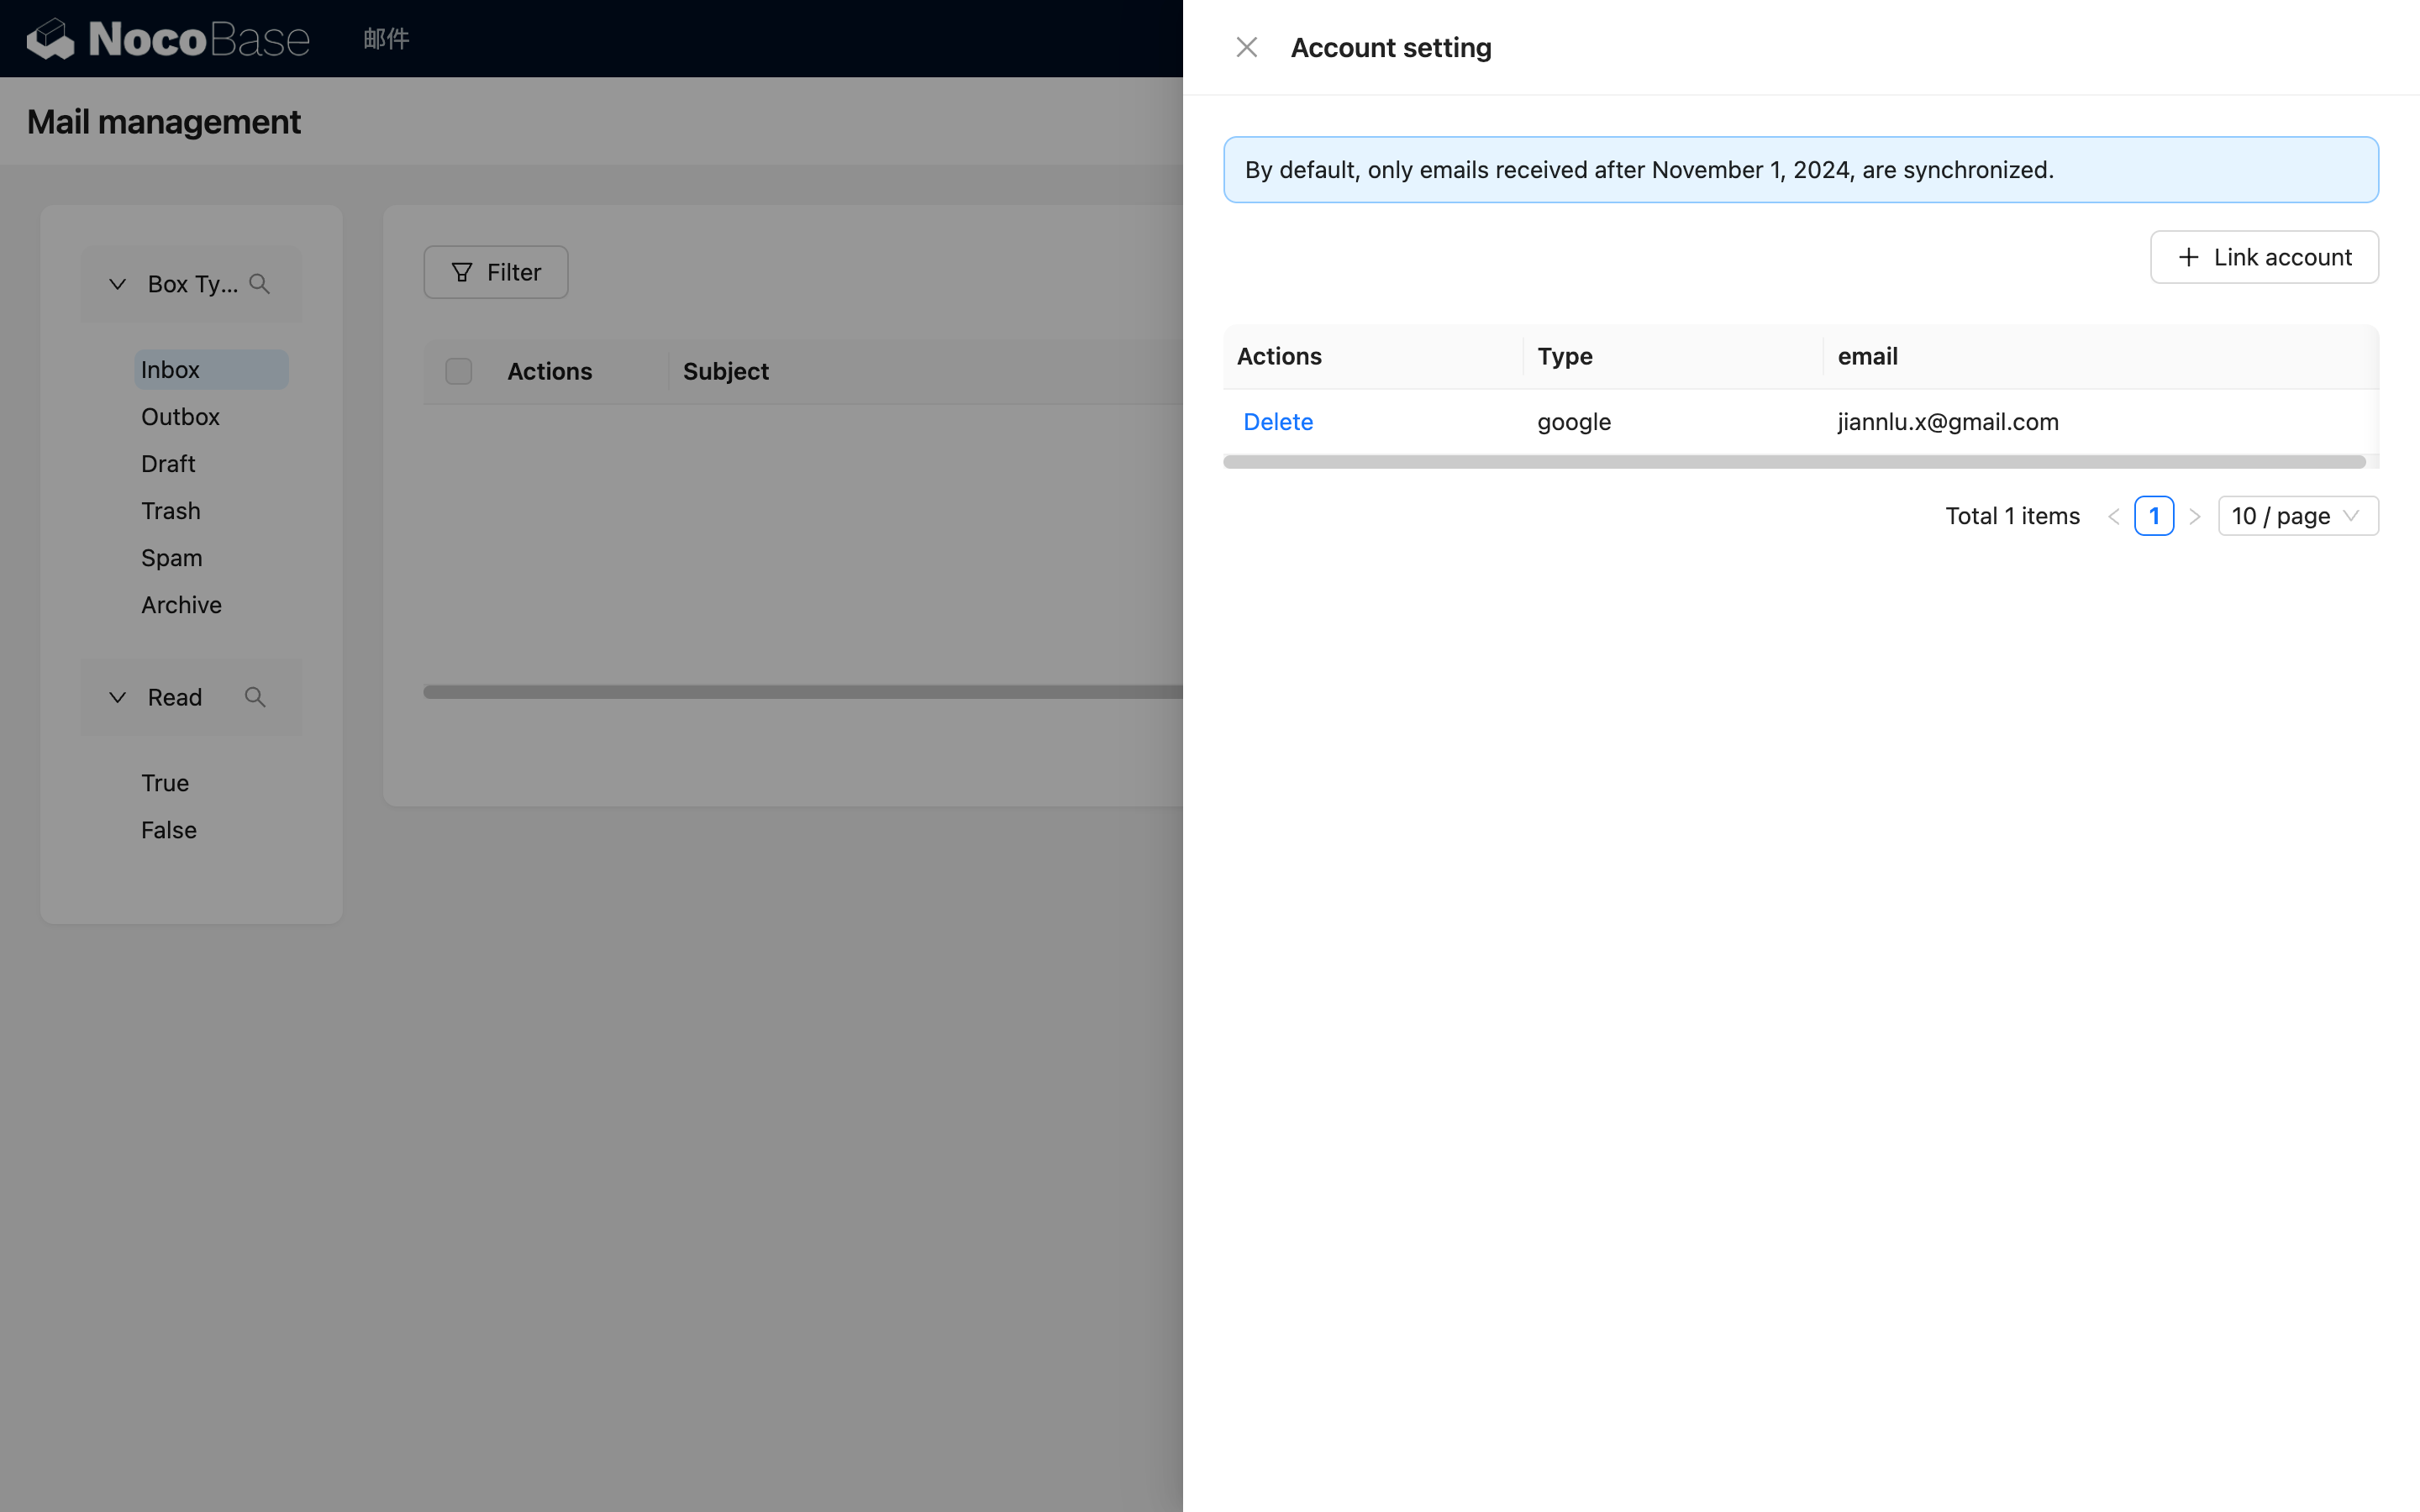Toggle select-all checkbox in mail table
Viewport: 2420px width, 1512px height.
[459, 371]
